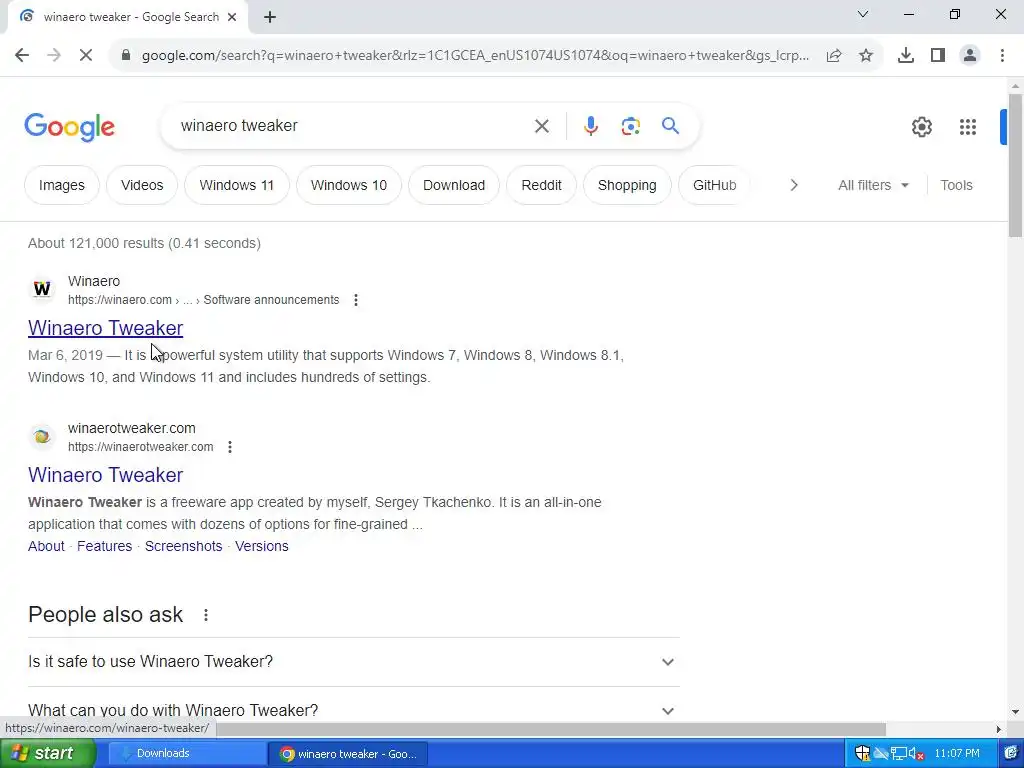The image size is (1024, 768).
Task: Open more options for winaero.com result
Action: 355,300
